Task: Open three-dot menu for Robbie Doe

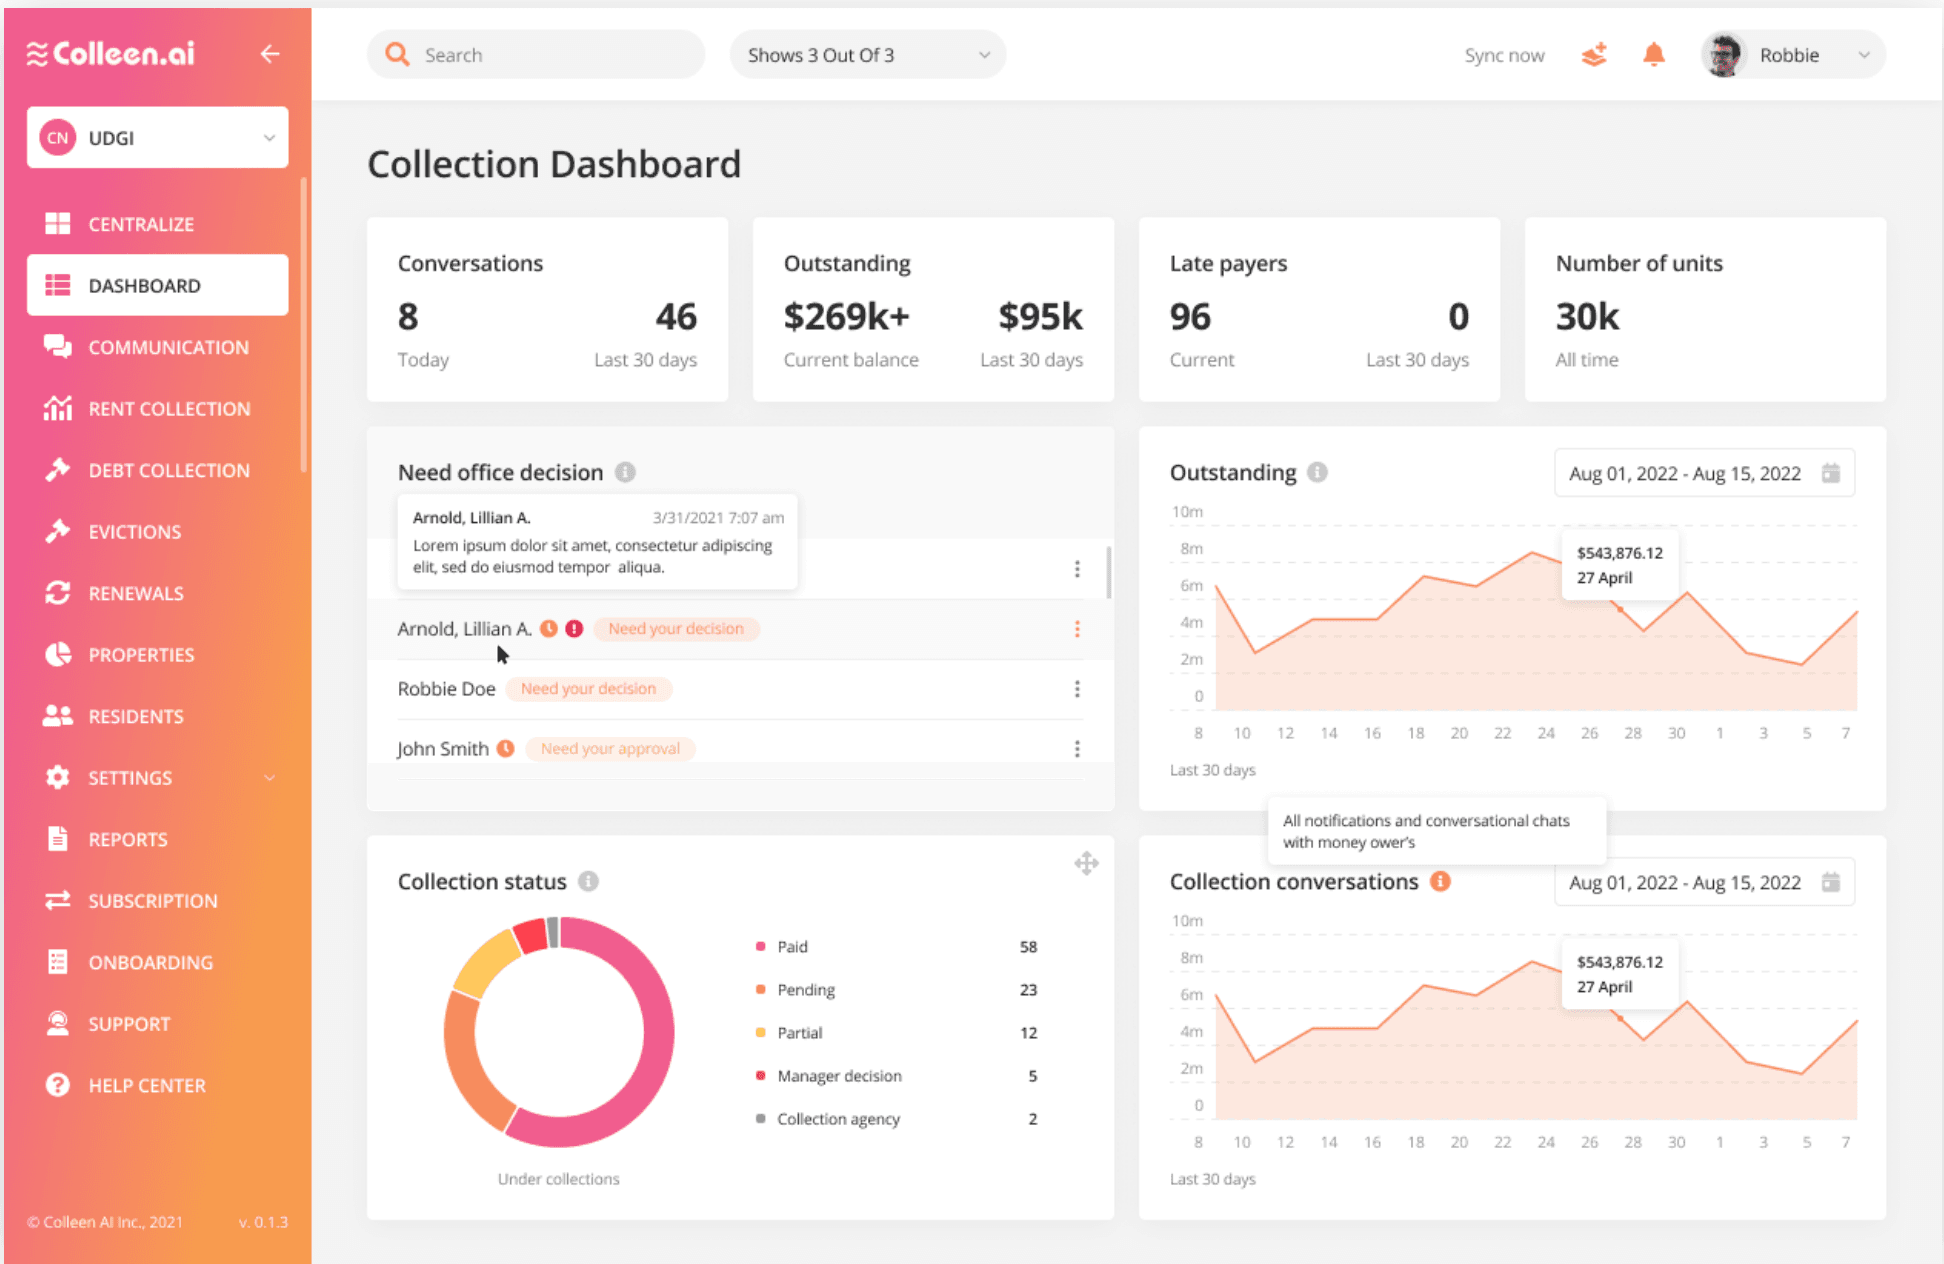Action: click(1077, 689)
